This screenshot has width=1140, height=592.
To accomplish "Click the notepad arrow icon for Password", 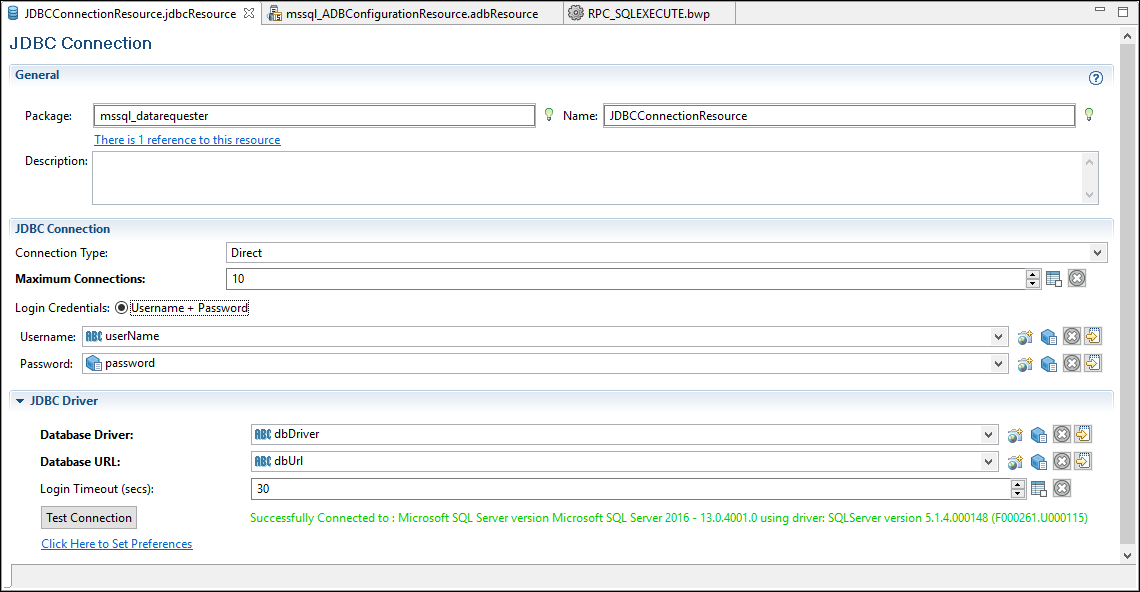I will tap(1093, 363).
